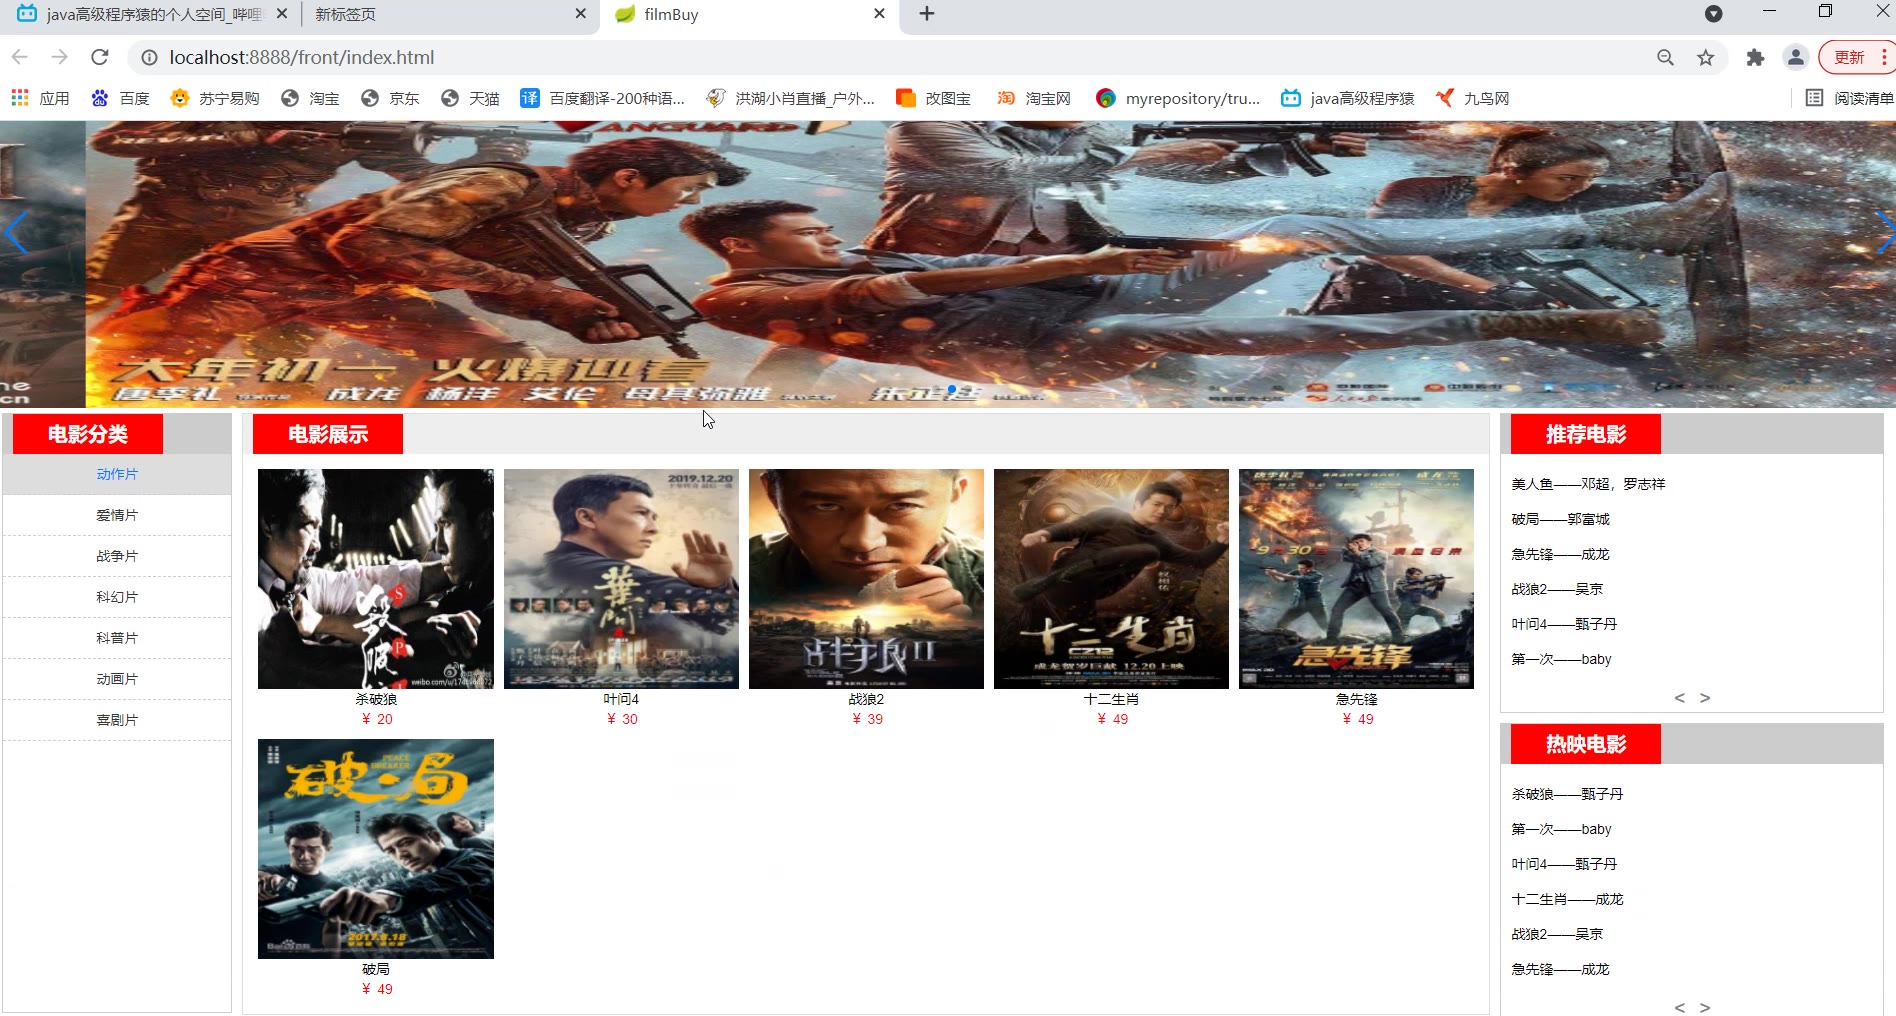Select the 科幻片 category
The height and width of the screenshot is (1016, 1896).
coord(117,597)
